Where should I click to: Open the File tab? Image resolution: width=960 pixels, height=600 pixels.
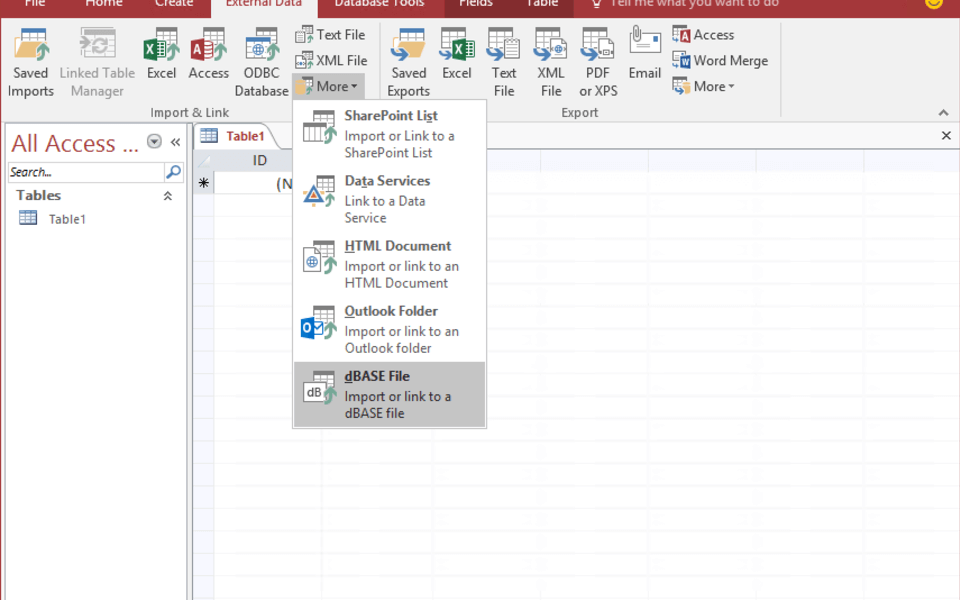[35, 5]
